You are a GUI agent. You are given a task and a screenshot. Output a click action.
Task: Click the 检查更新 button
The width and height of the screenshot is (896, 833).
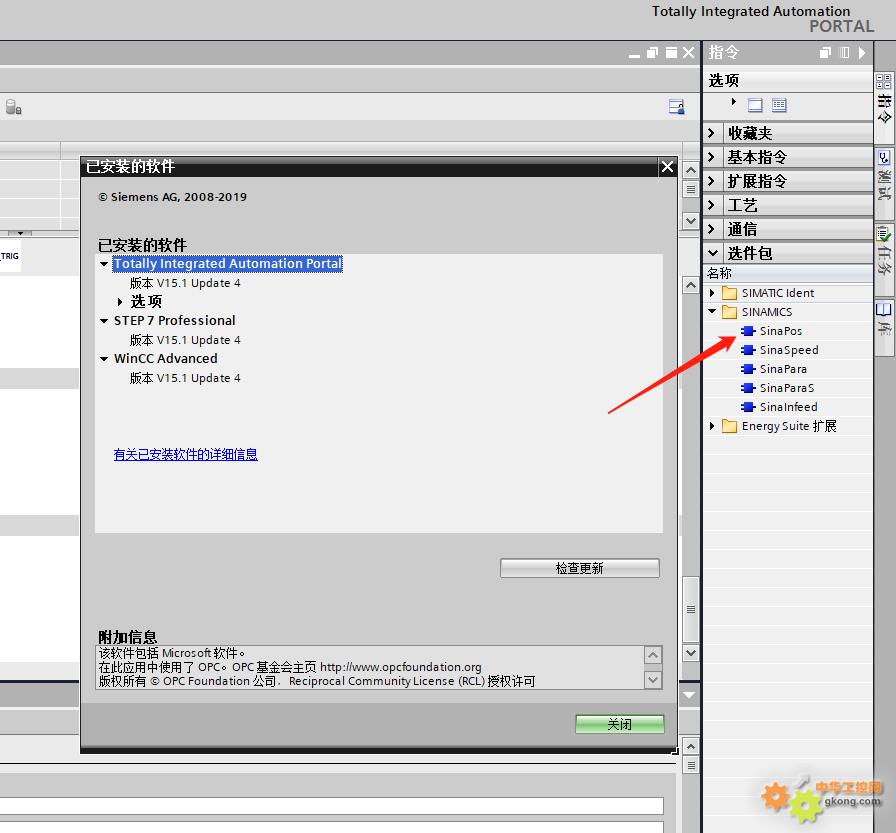click(579, 568)
